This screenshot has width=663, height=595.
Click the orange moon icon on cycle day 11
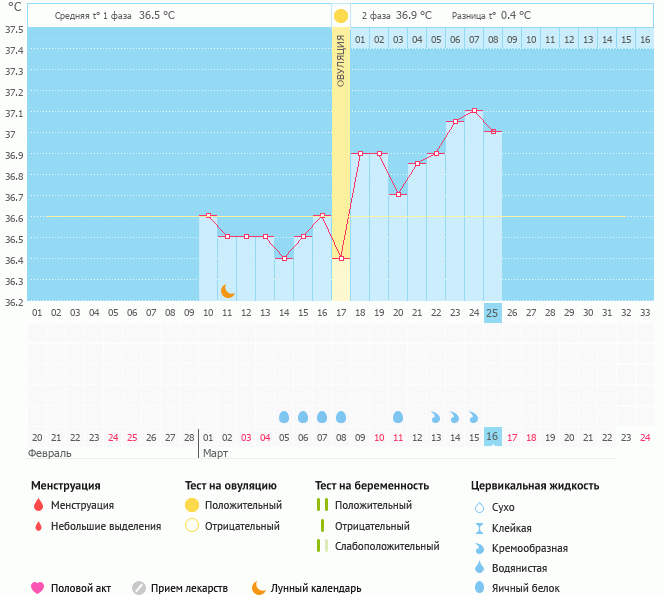point(228,291)
